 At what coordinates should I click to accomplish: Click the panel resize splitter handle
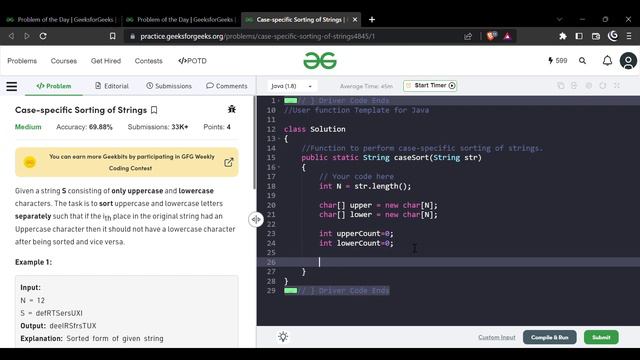(256, 220)
